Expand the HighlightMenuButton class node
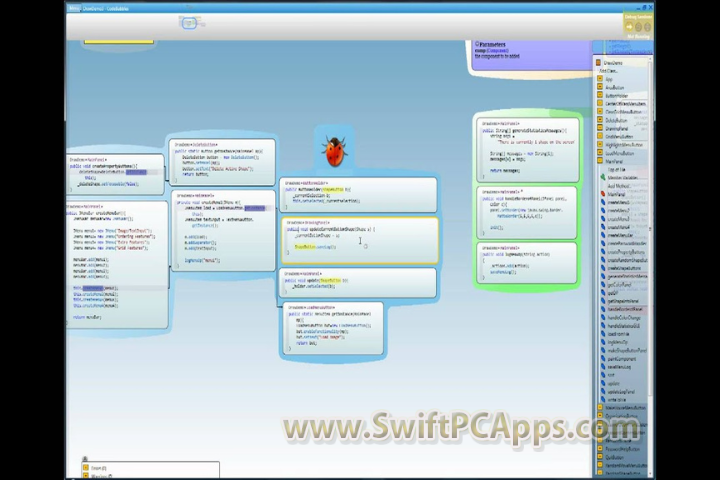The height and width of the screenshot is (480, 720). [600, 145]
